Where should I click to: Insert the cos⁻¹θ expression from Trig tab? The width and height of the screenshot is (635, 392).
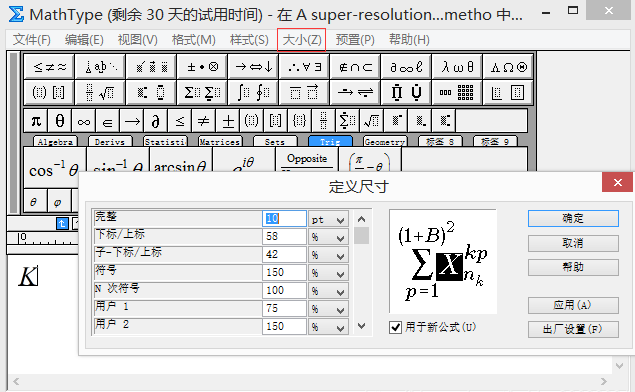coord(55,168)
